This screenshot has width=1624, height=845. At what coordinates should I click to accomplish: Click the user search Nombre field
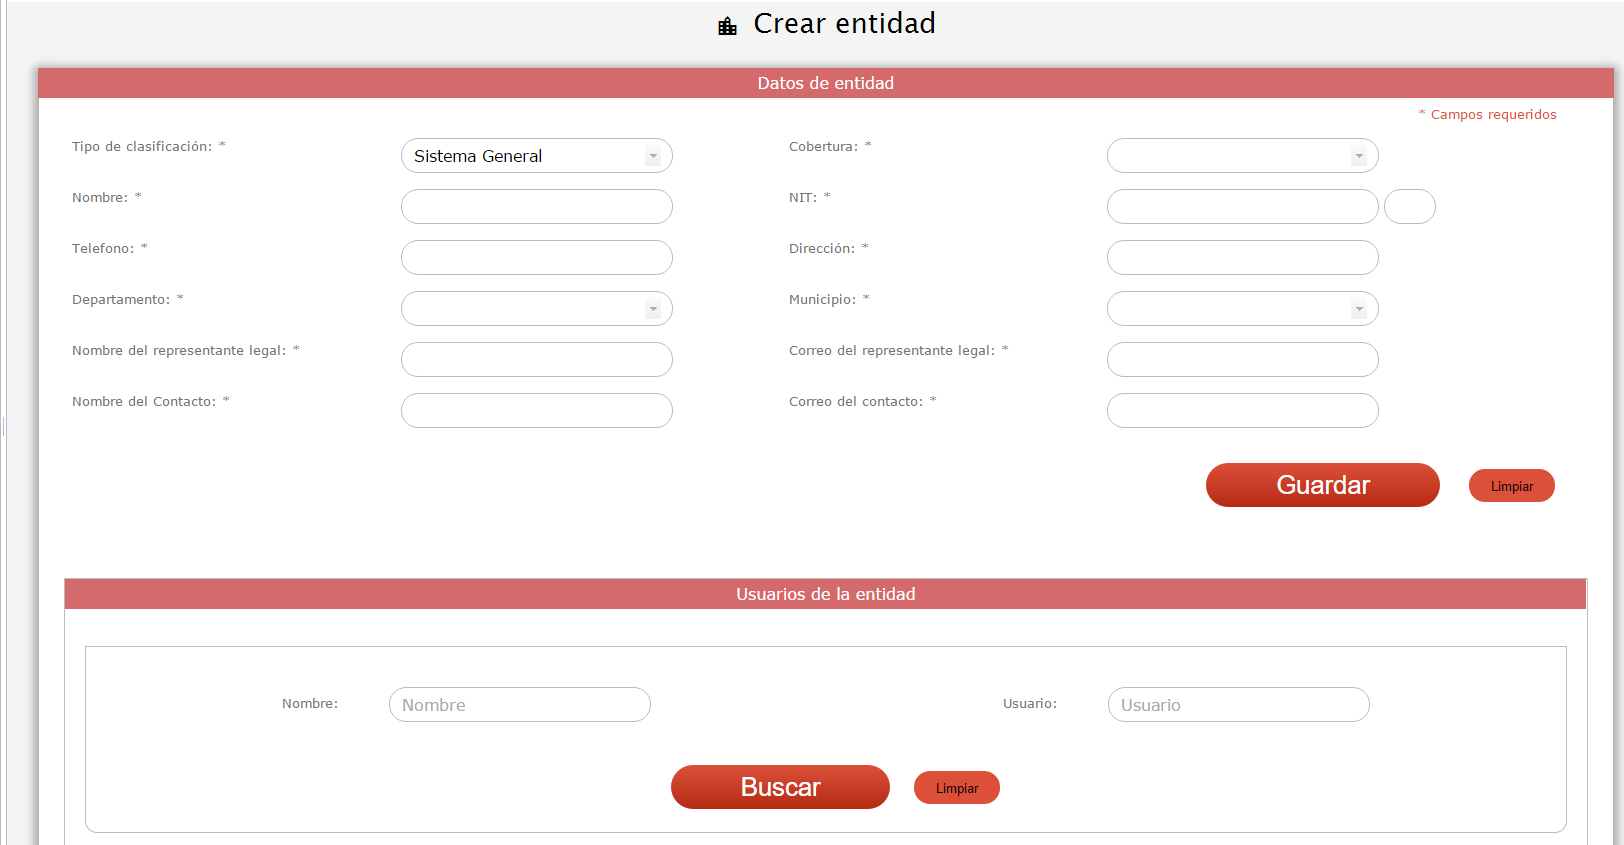coord(519,705)
